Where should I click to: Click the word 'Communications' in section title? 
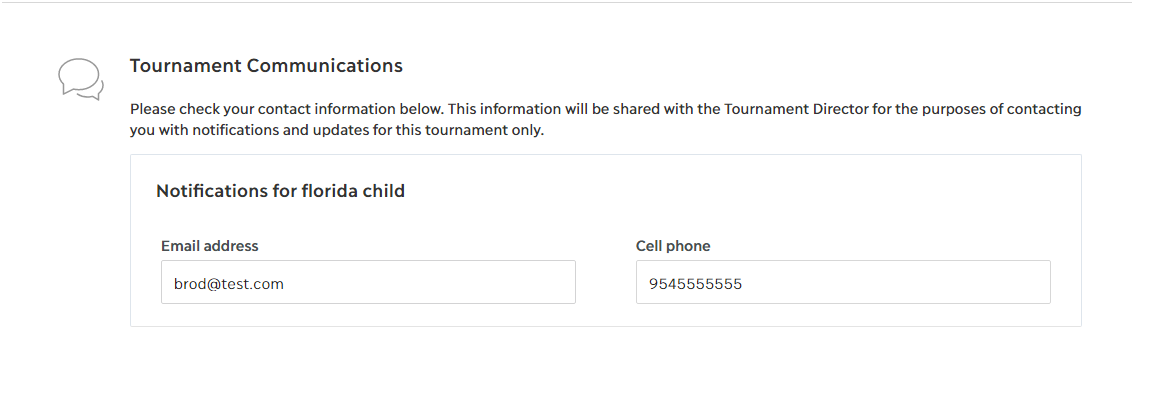point(324,66)
